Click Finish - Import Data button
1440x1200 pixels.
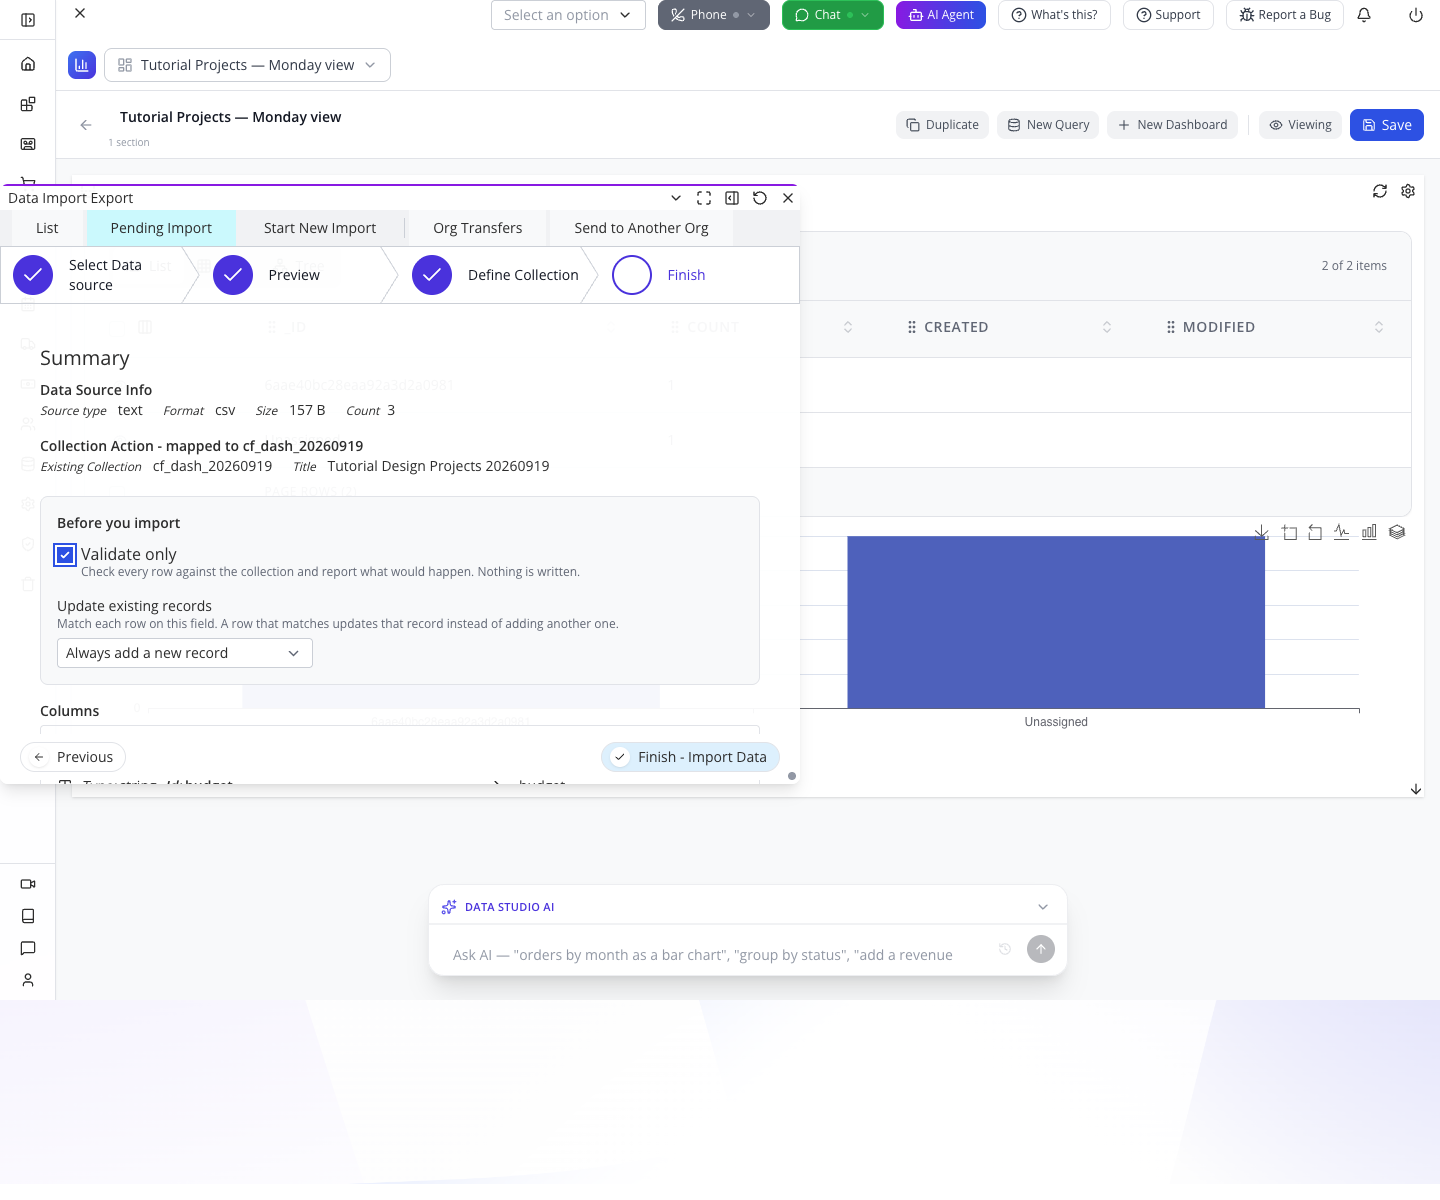tap(690, 757)
